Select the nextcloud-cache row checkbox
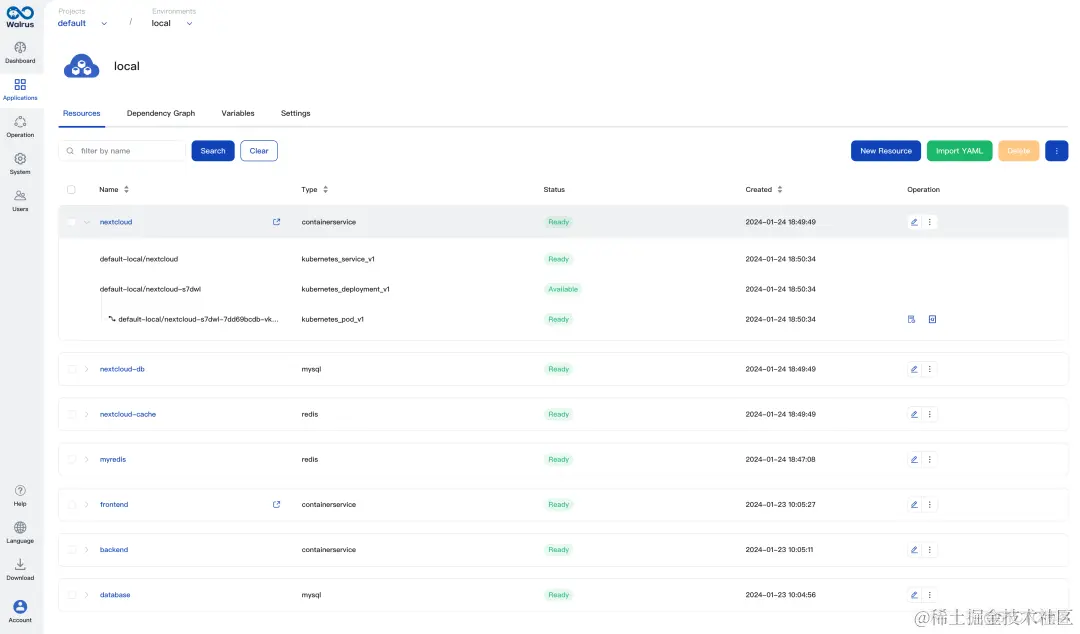1080x634 pixels. tap(71, 414)
